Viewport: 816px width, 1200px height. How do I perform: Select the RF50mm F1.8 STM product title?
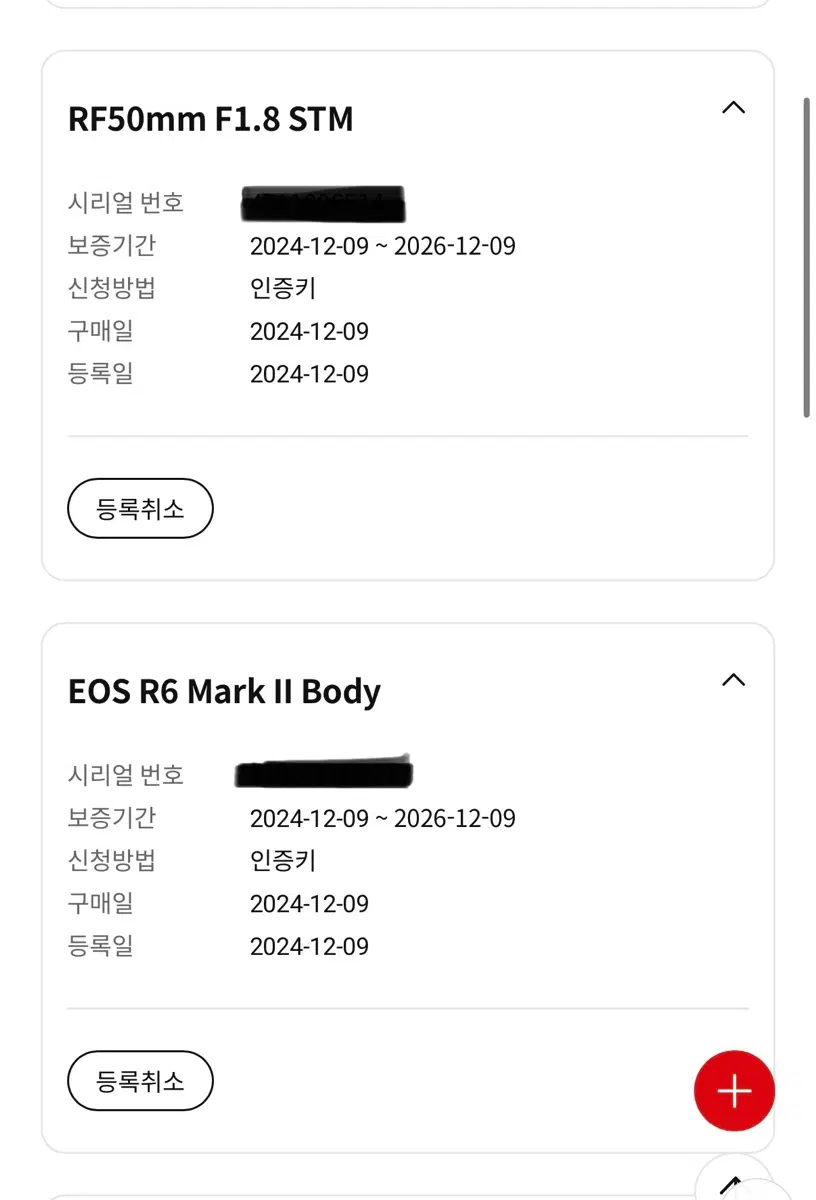[x=210, y=120]
